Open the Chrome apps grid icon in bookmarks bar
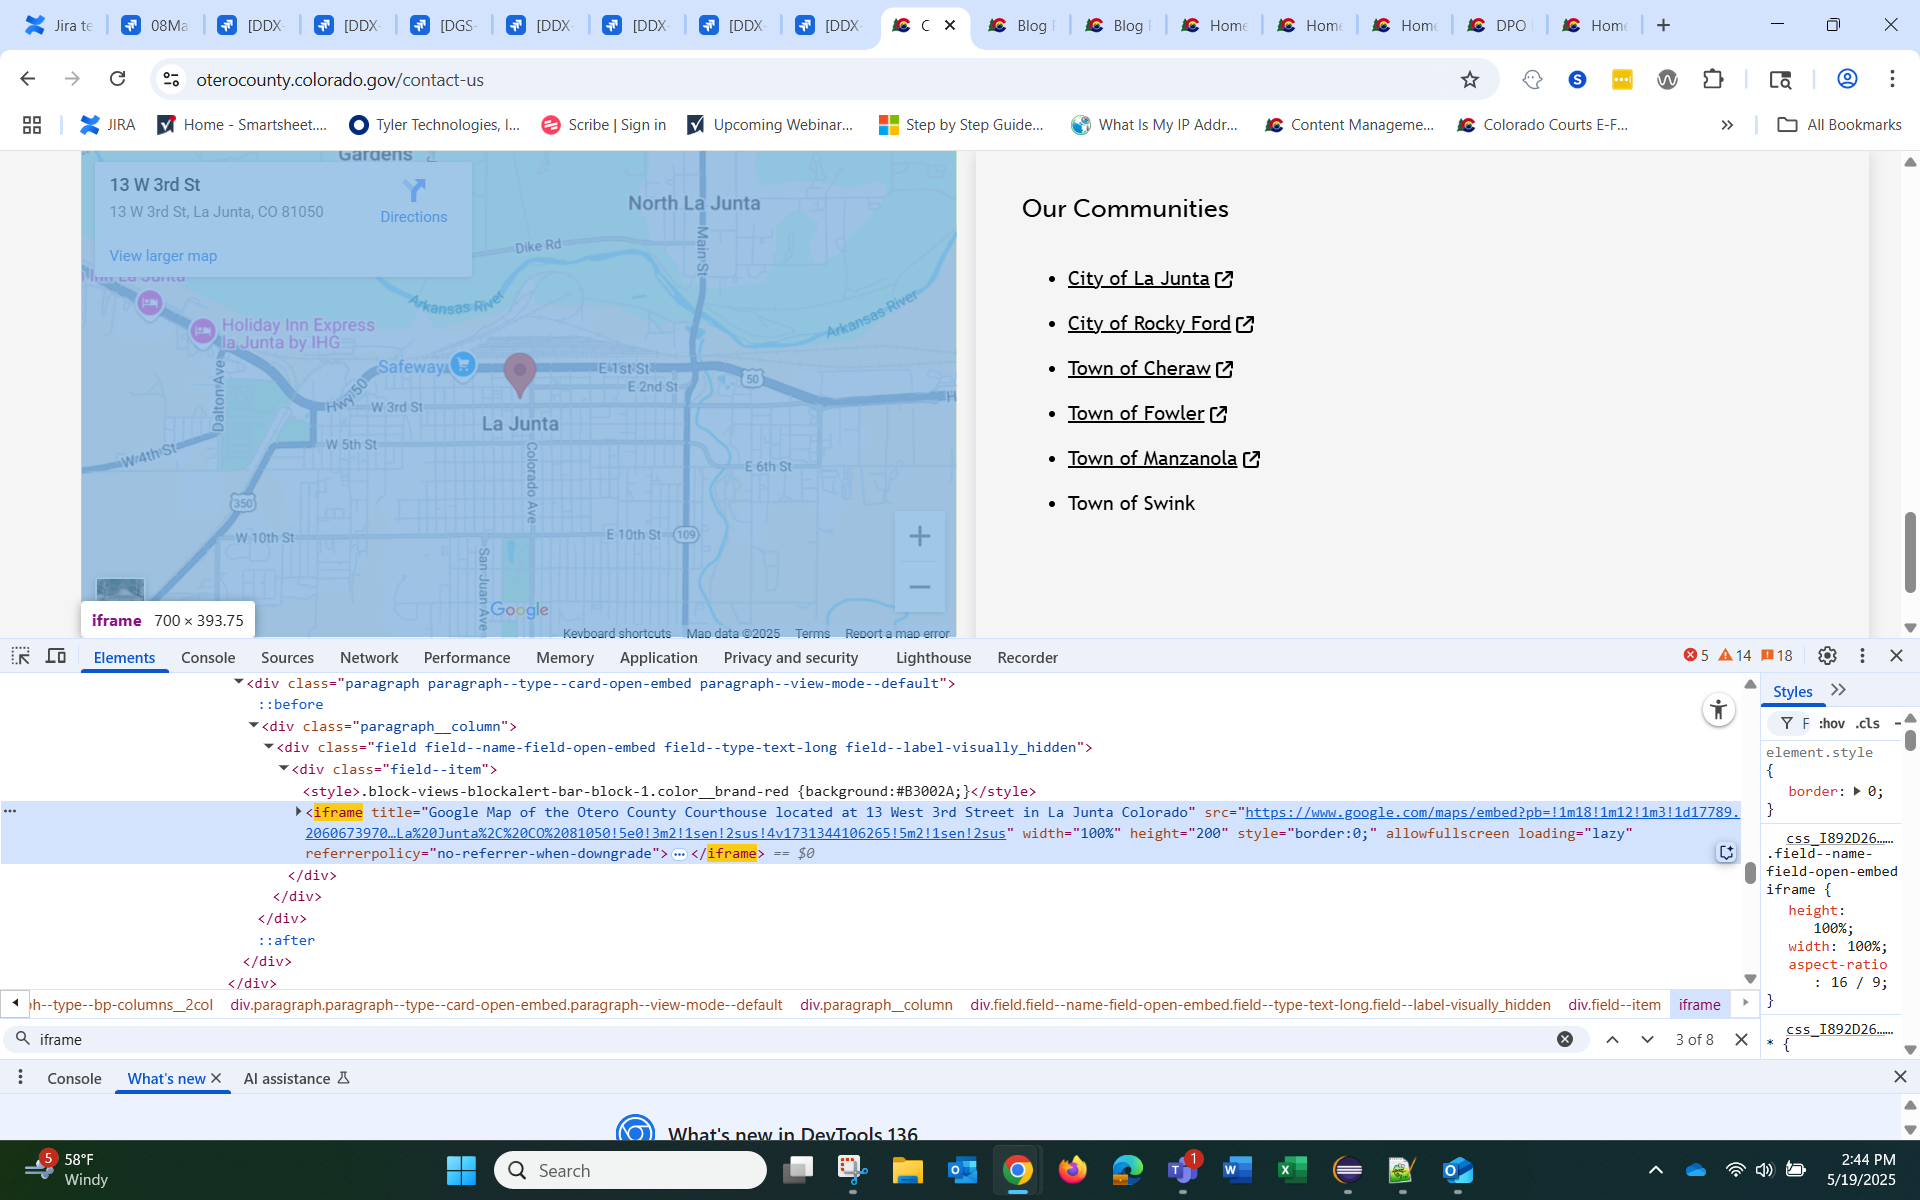This screenshot has height=1200, width=1920. [32, 125]
